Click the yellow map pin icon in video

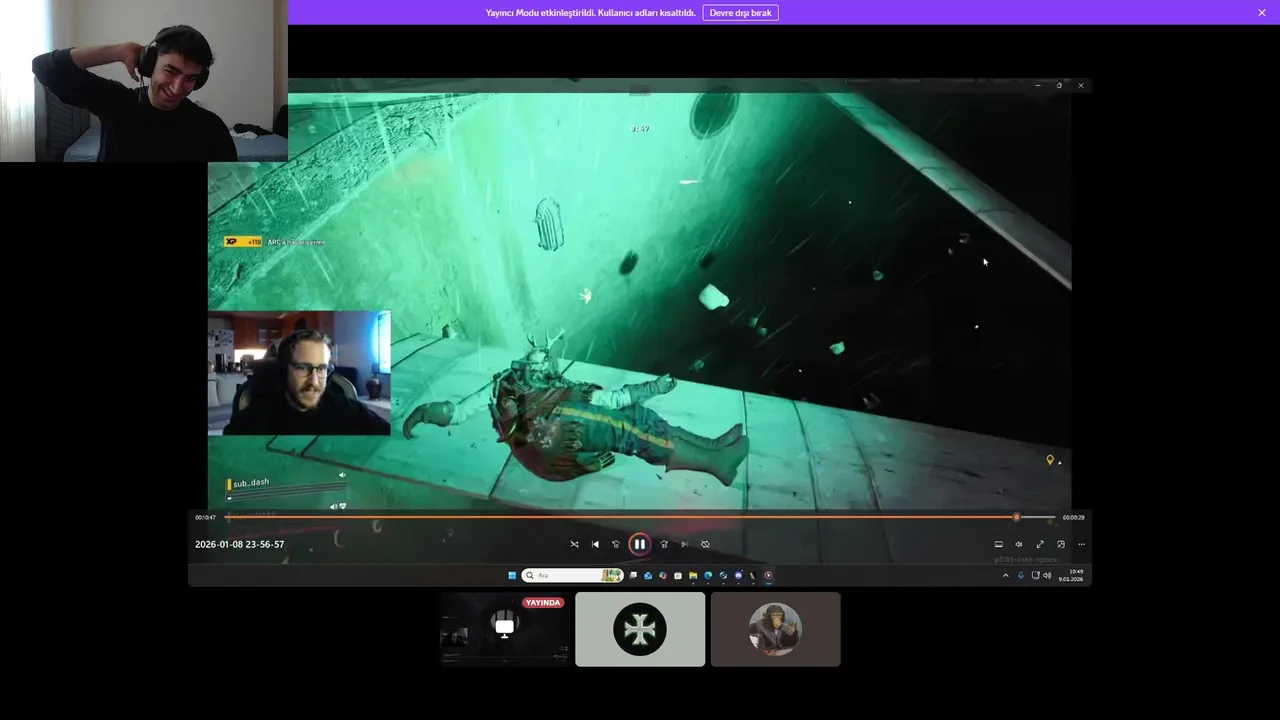click(1050, 460)
